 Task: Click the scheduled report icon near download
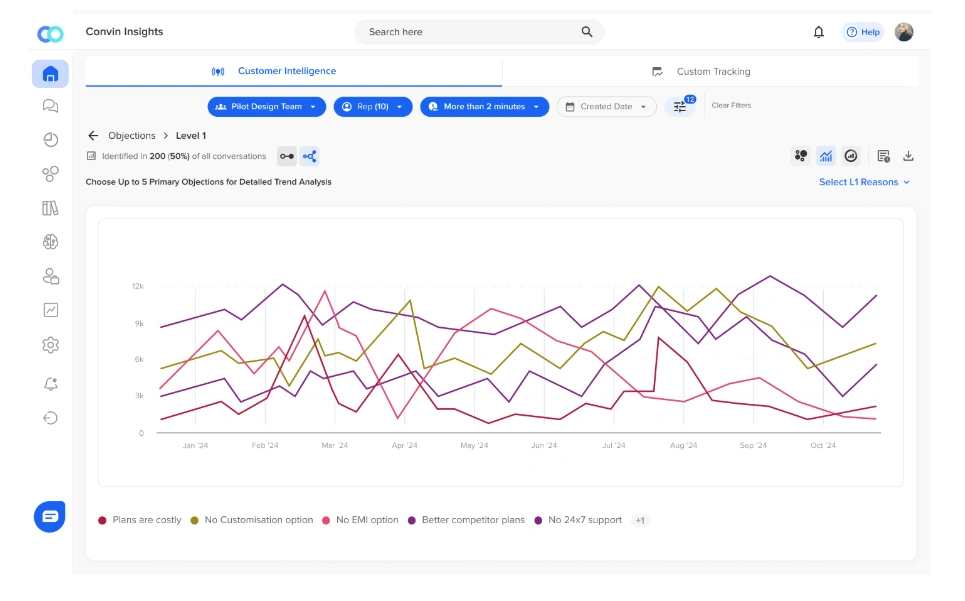[x=884, y=156]
